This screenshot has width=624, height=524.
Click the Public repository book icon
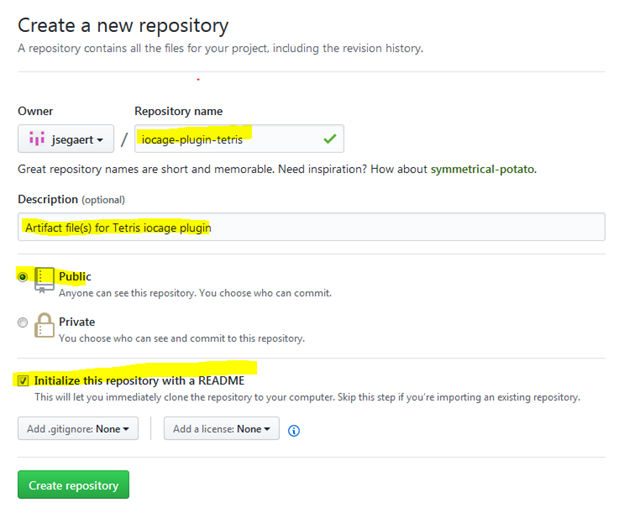point(44,280)
